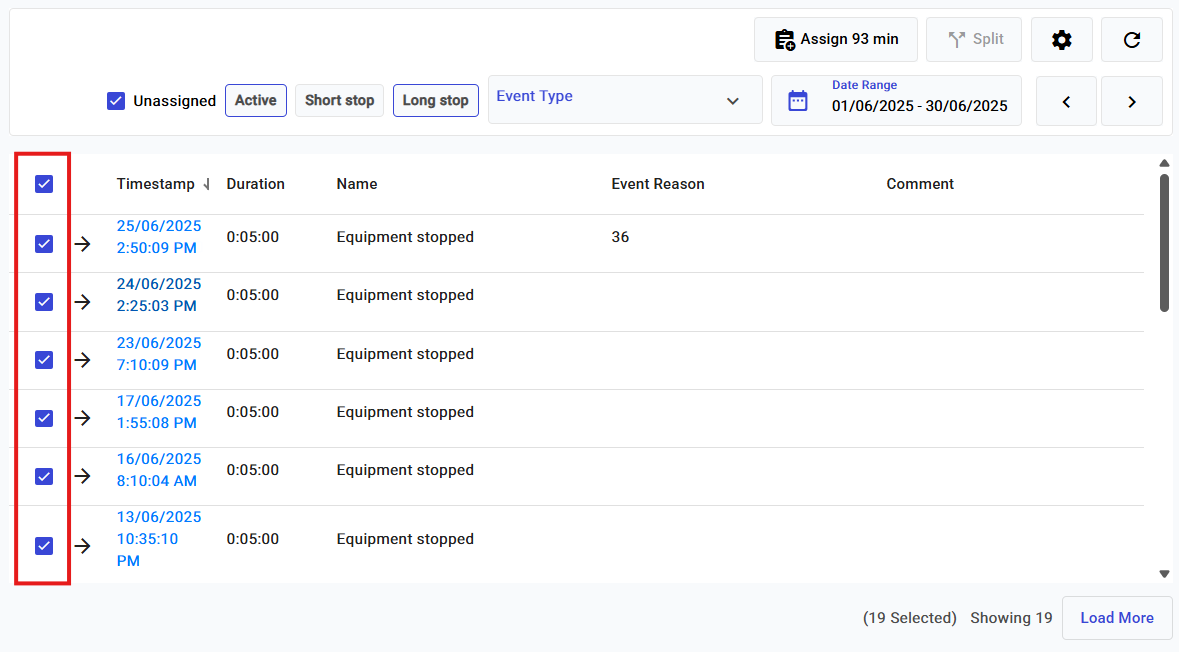
Task: Deselect the 24/06/2025 event row checkbox
Action: [x=44, y=302]
